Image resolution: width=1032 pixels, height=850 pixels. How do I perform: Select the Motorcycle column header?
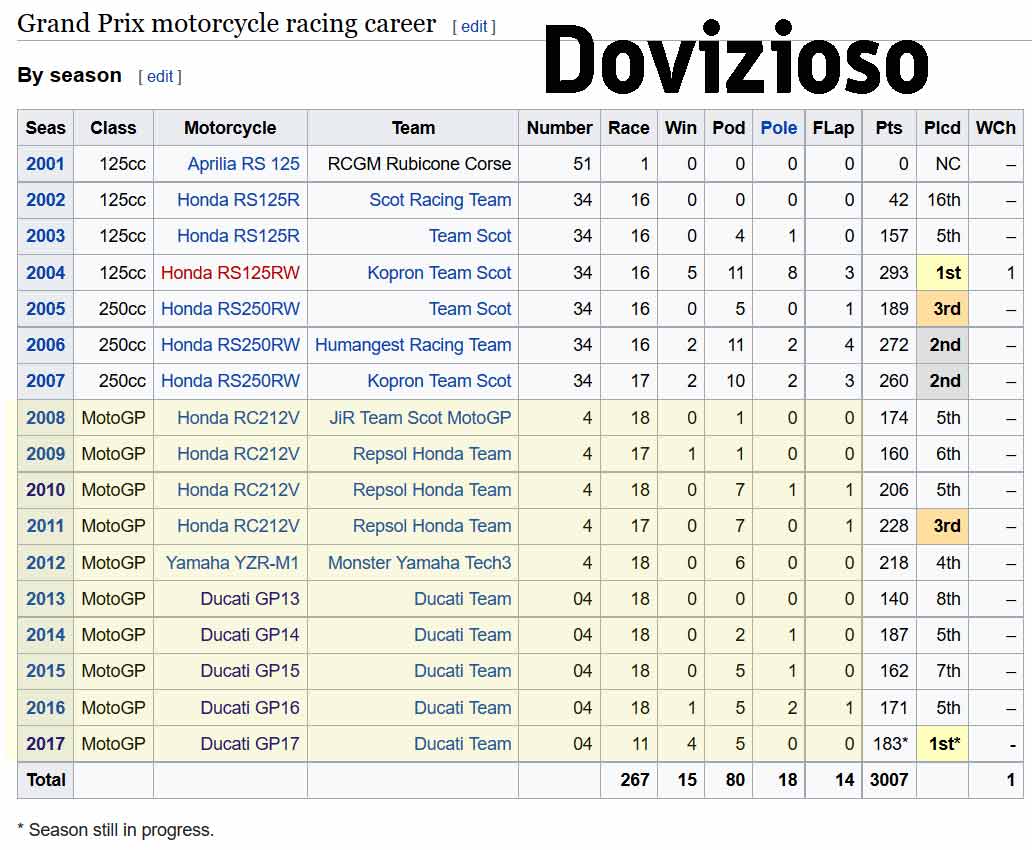tap(230, 128)
